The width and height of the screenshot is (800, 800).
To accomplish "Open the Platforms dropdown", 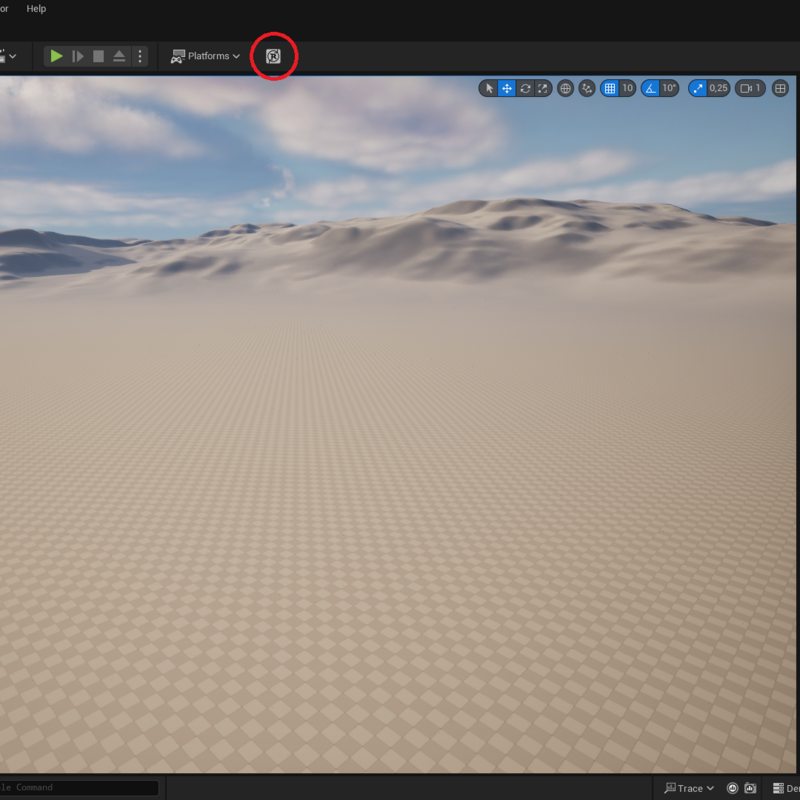I will pos(206,56).
